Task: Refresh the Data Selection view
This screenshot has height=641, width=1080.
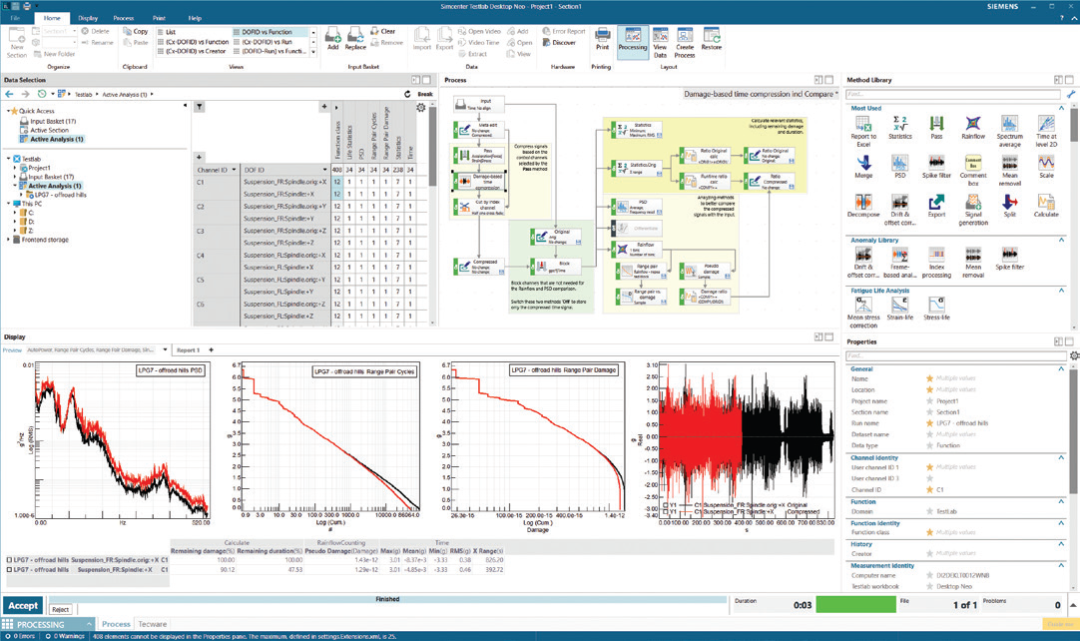Action: (407, 94)
